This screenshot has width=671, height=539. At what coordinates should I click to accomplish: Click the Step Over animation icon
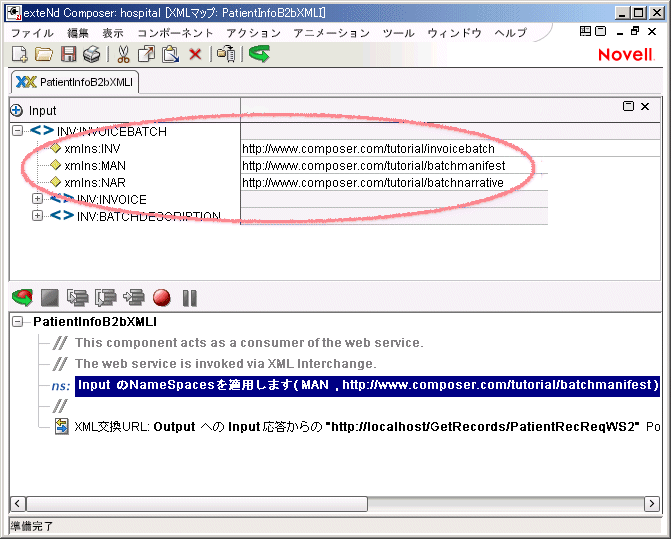tap(106, 298)
